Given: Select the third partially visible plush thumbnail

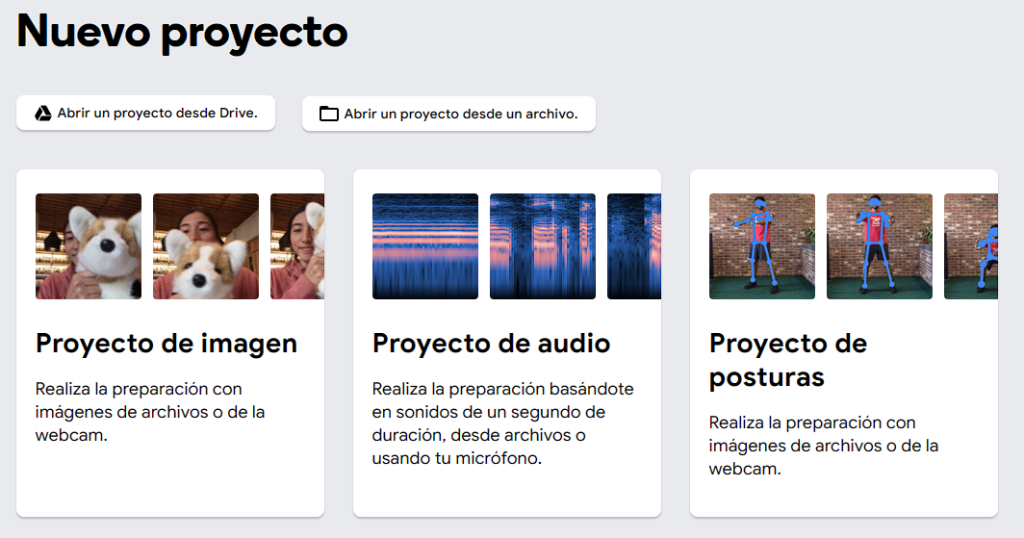Looking at the screenshot, I should [x=297, y=246].
